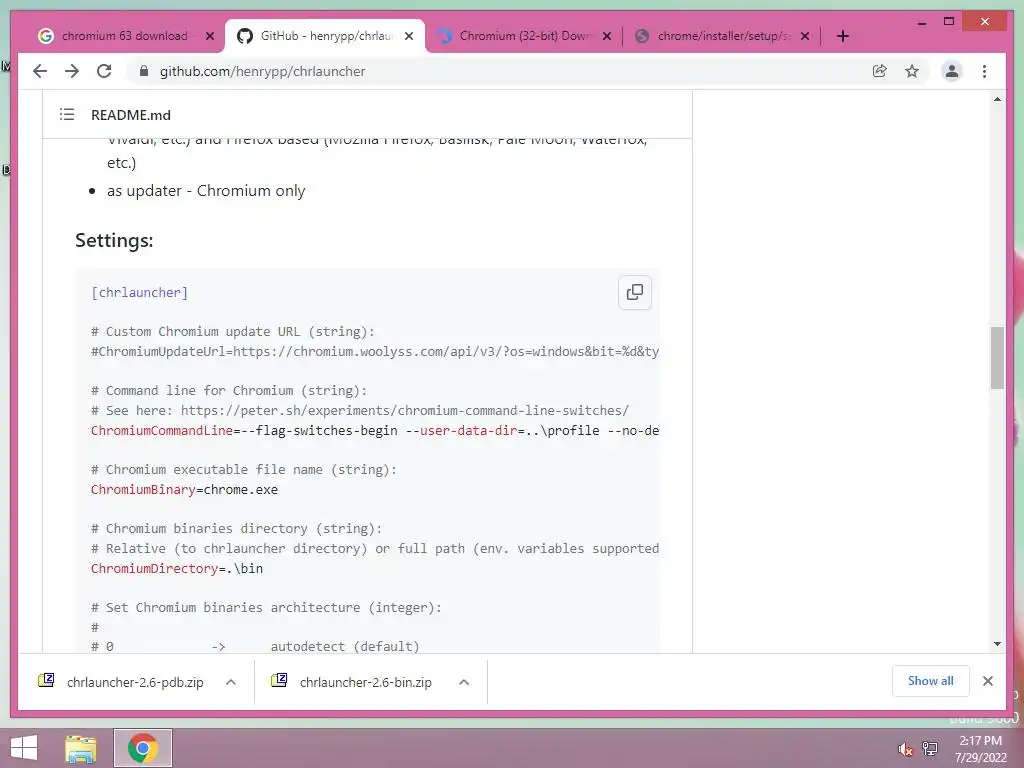Close the downloads bar

987,681
